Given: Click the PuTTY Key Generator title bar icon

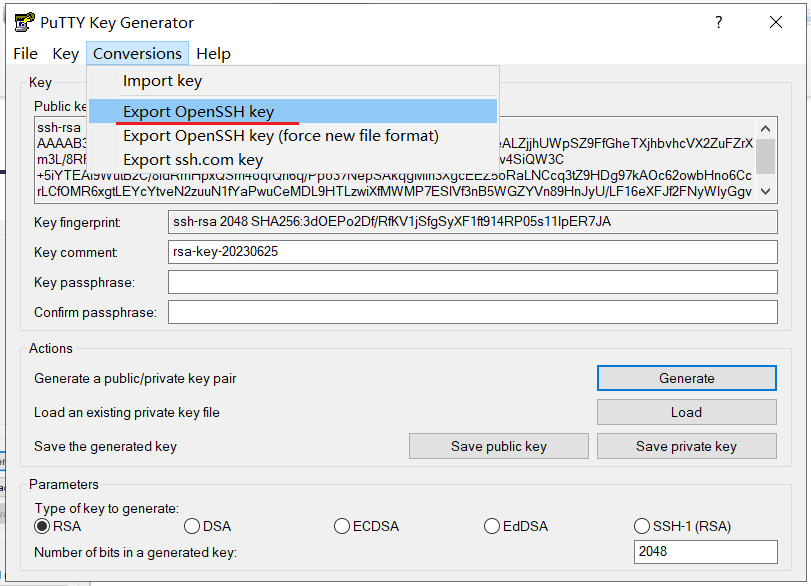Looking at the screenshot, I should click(24, 22).
